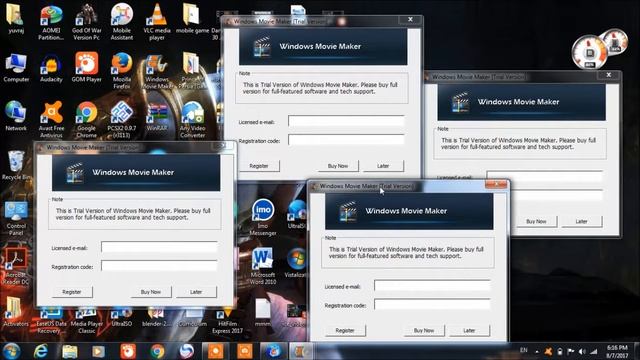Viewport: 640px width, 360px height.
Task: Open the Recycle Bin
Action: pyautogui.click(x=16, y=165)
